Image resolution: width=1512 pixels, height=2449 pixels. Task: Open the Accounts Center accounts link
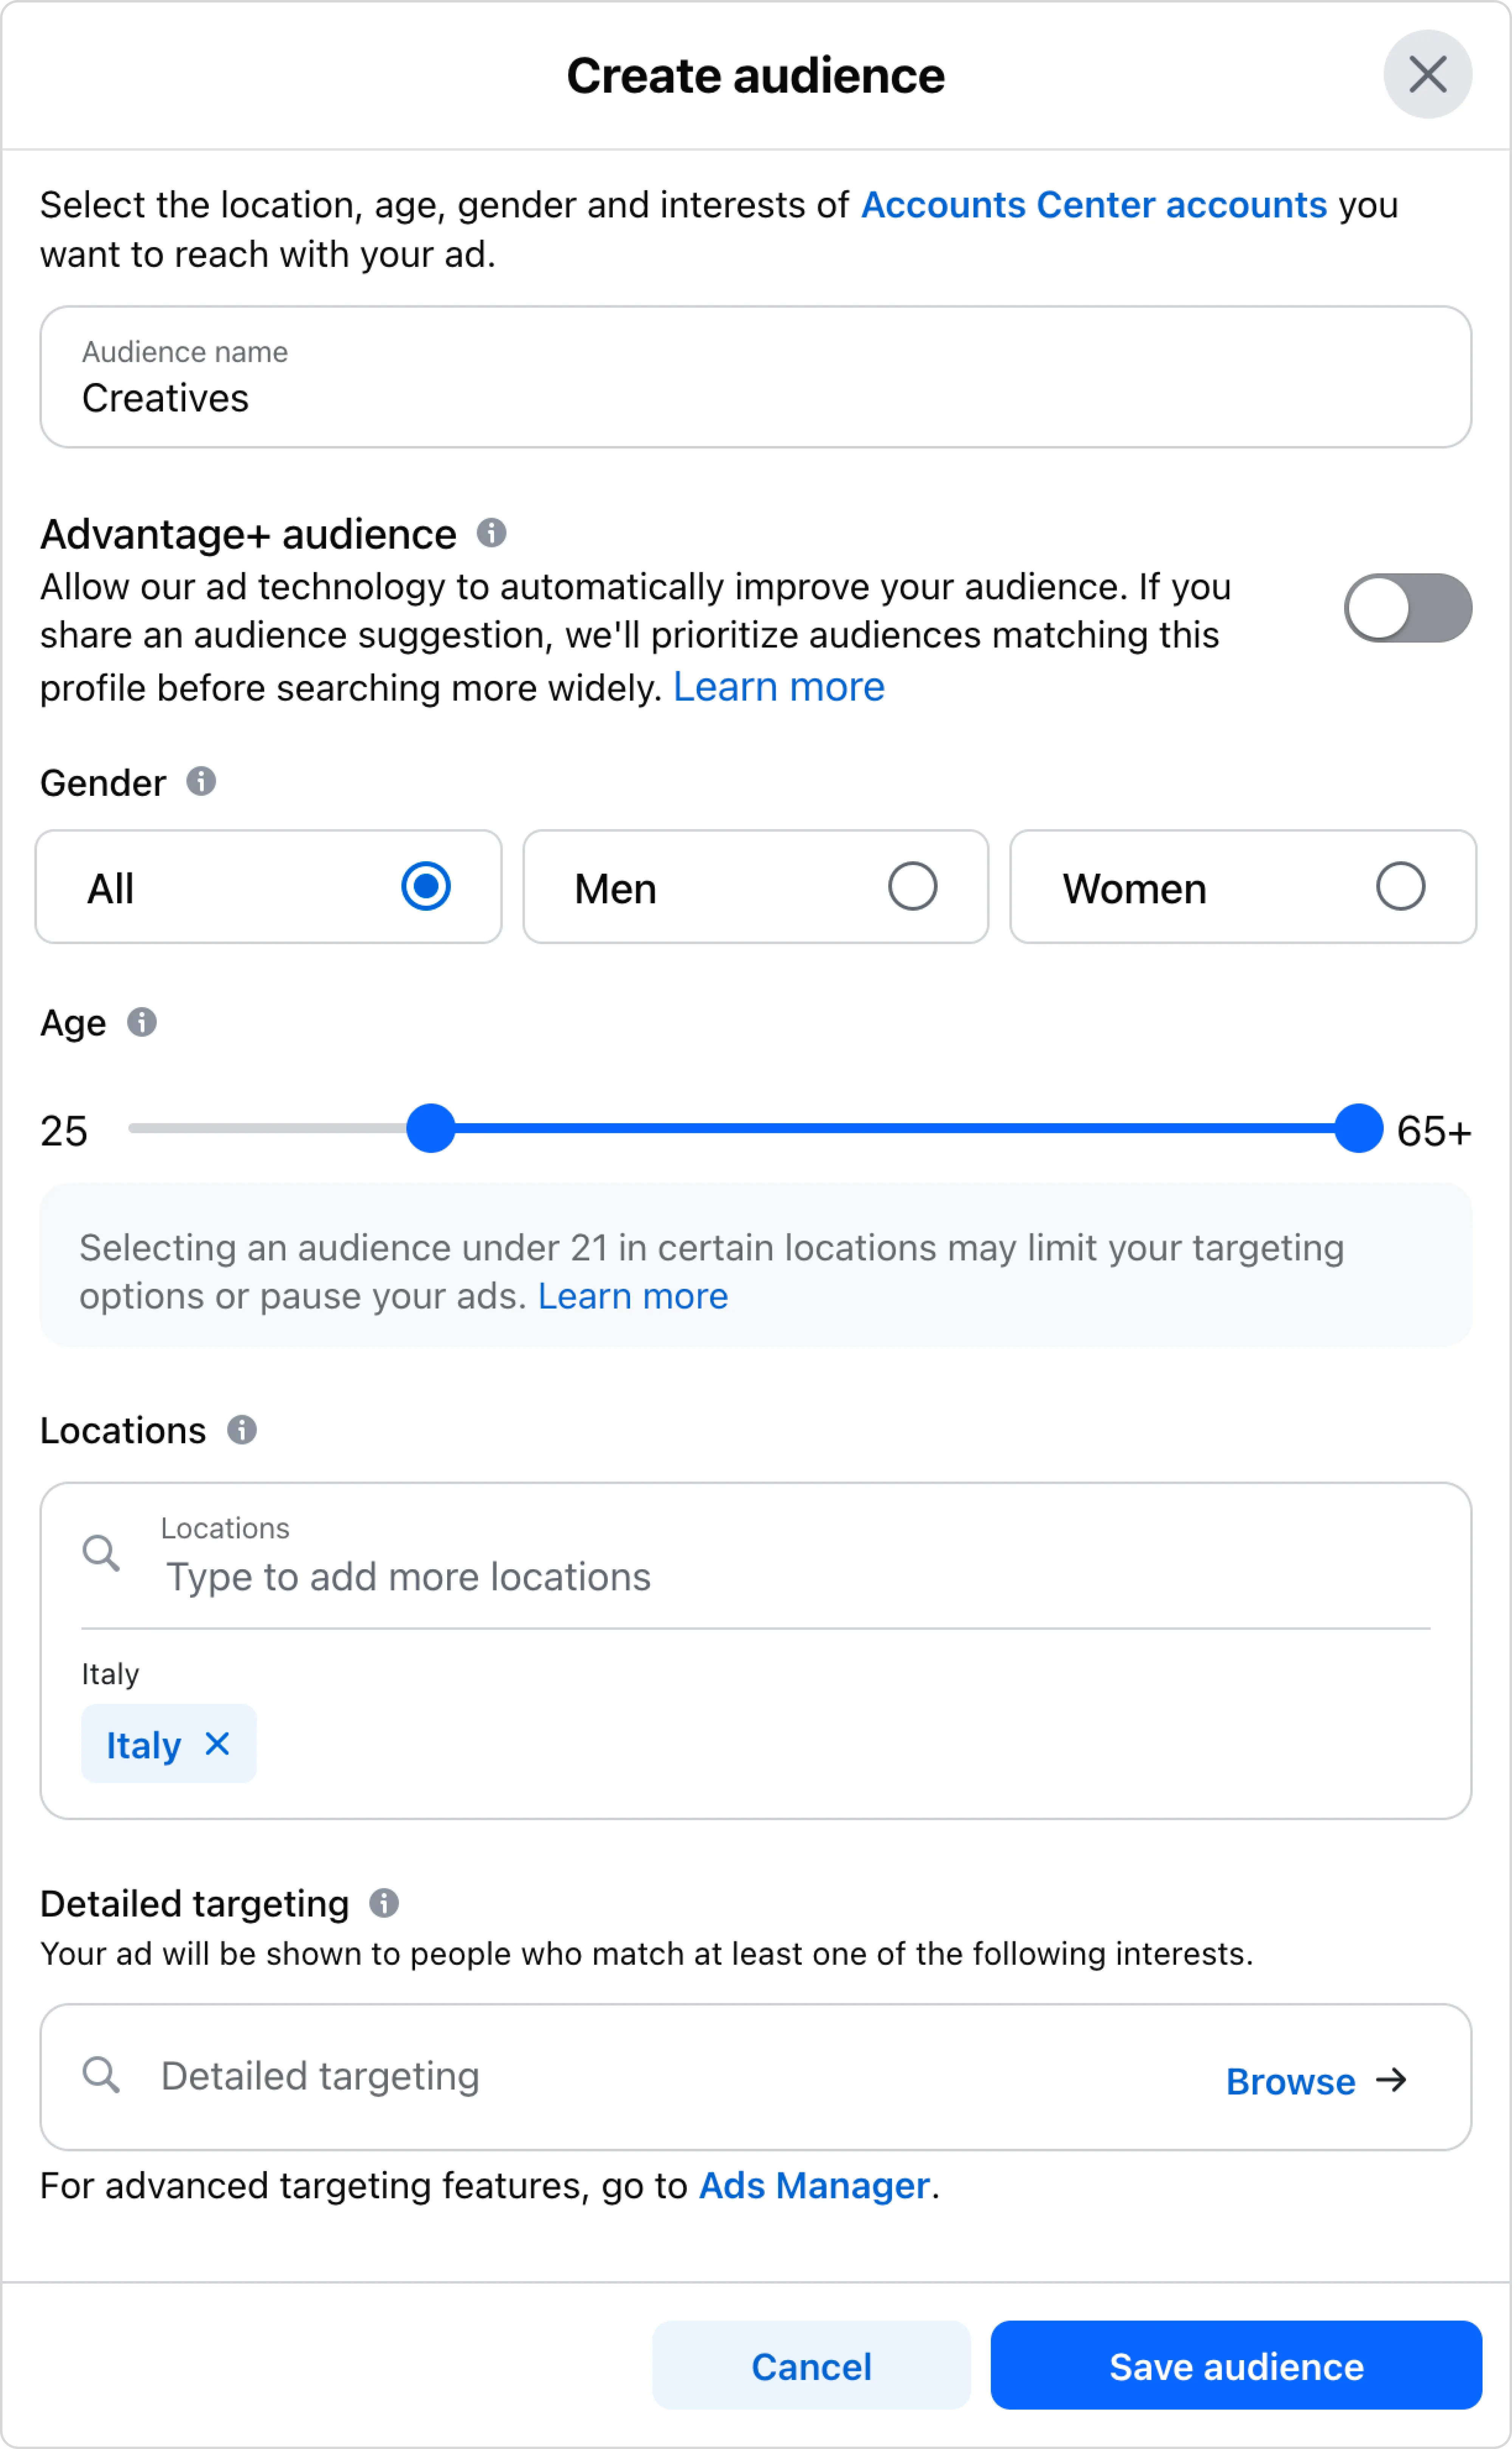[1096, 205]
